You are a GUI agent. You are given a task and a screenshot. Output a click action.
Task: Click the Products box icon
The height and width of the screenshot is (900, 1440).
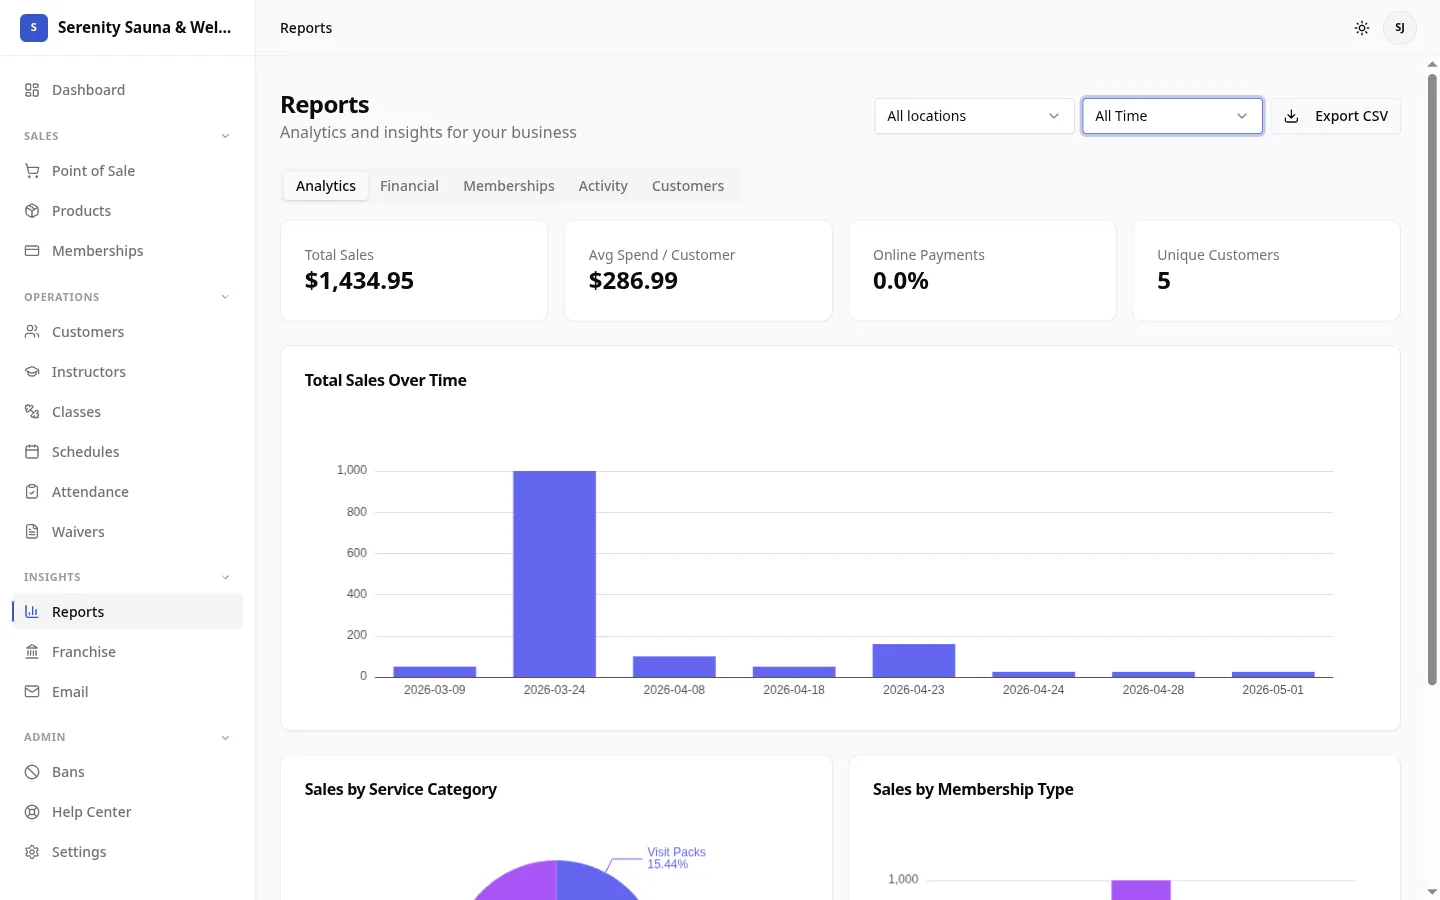[32, 211]
